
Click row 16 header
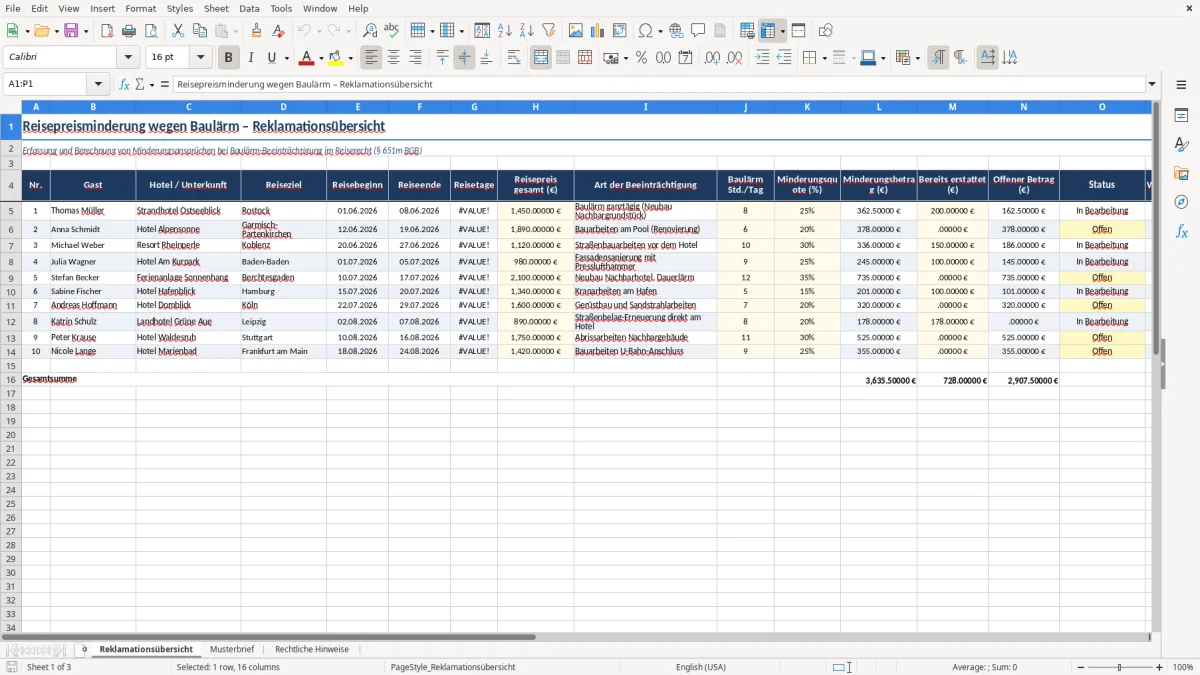click(x=11, y=380)
